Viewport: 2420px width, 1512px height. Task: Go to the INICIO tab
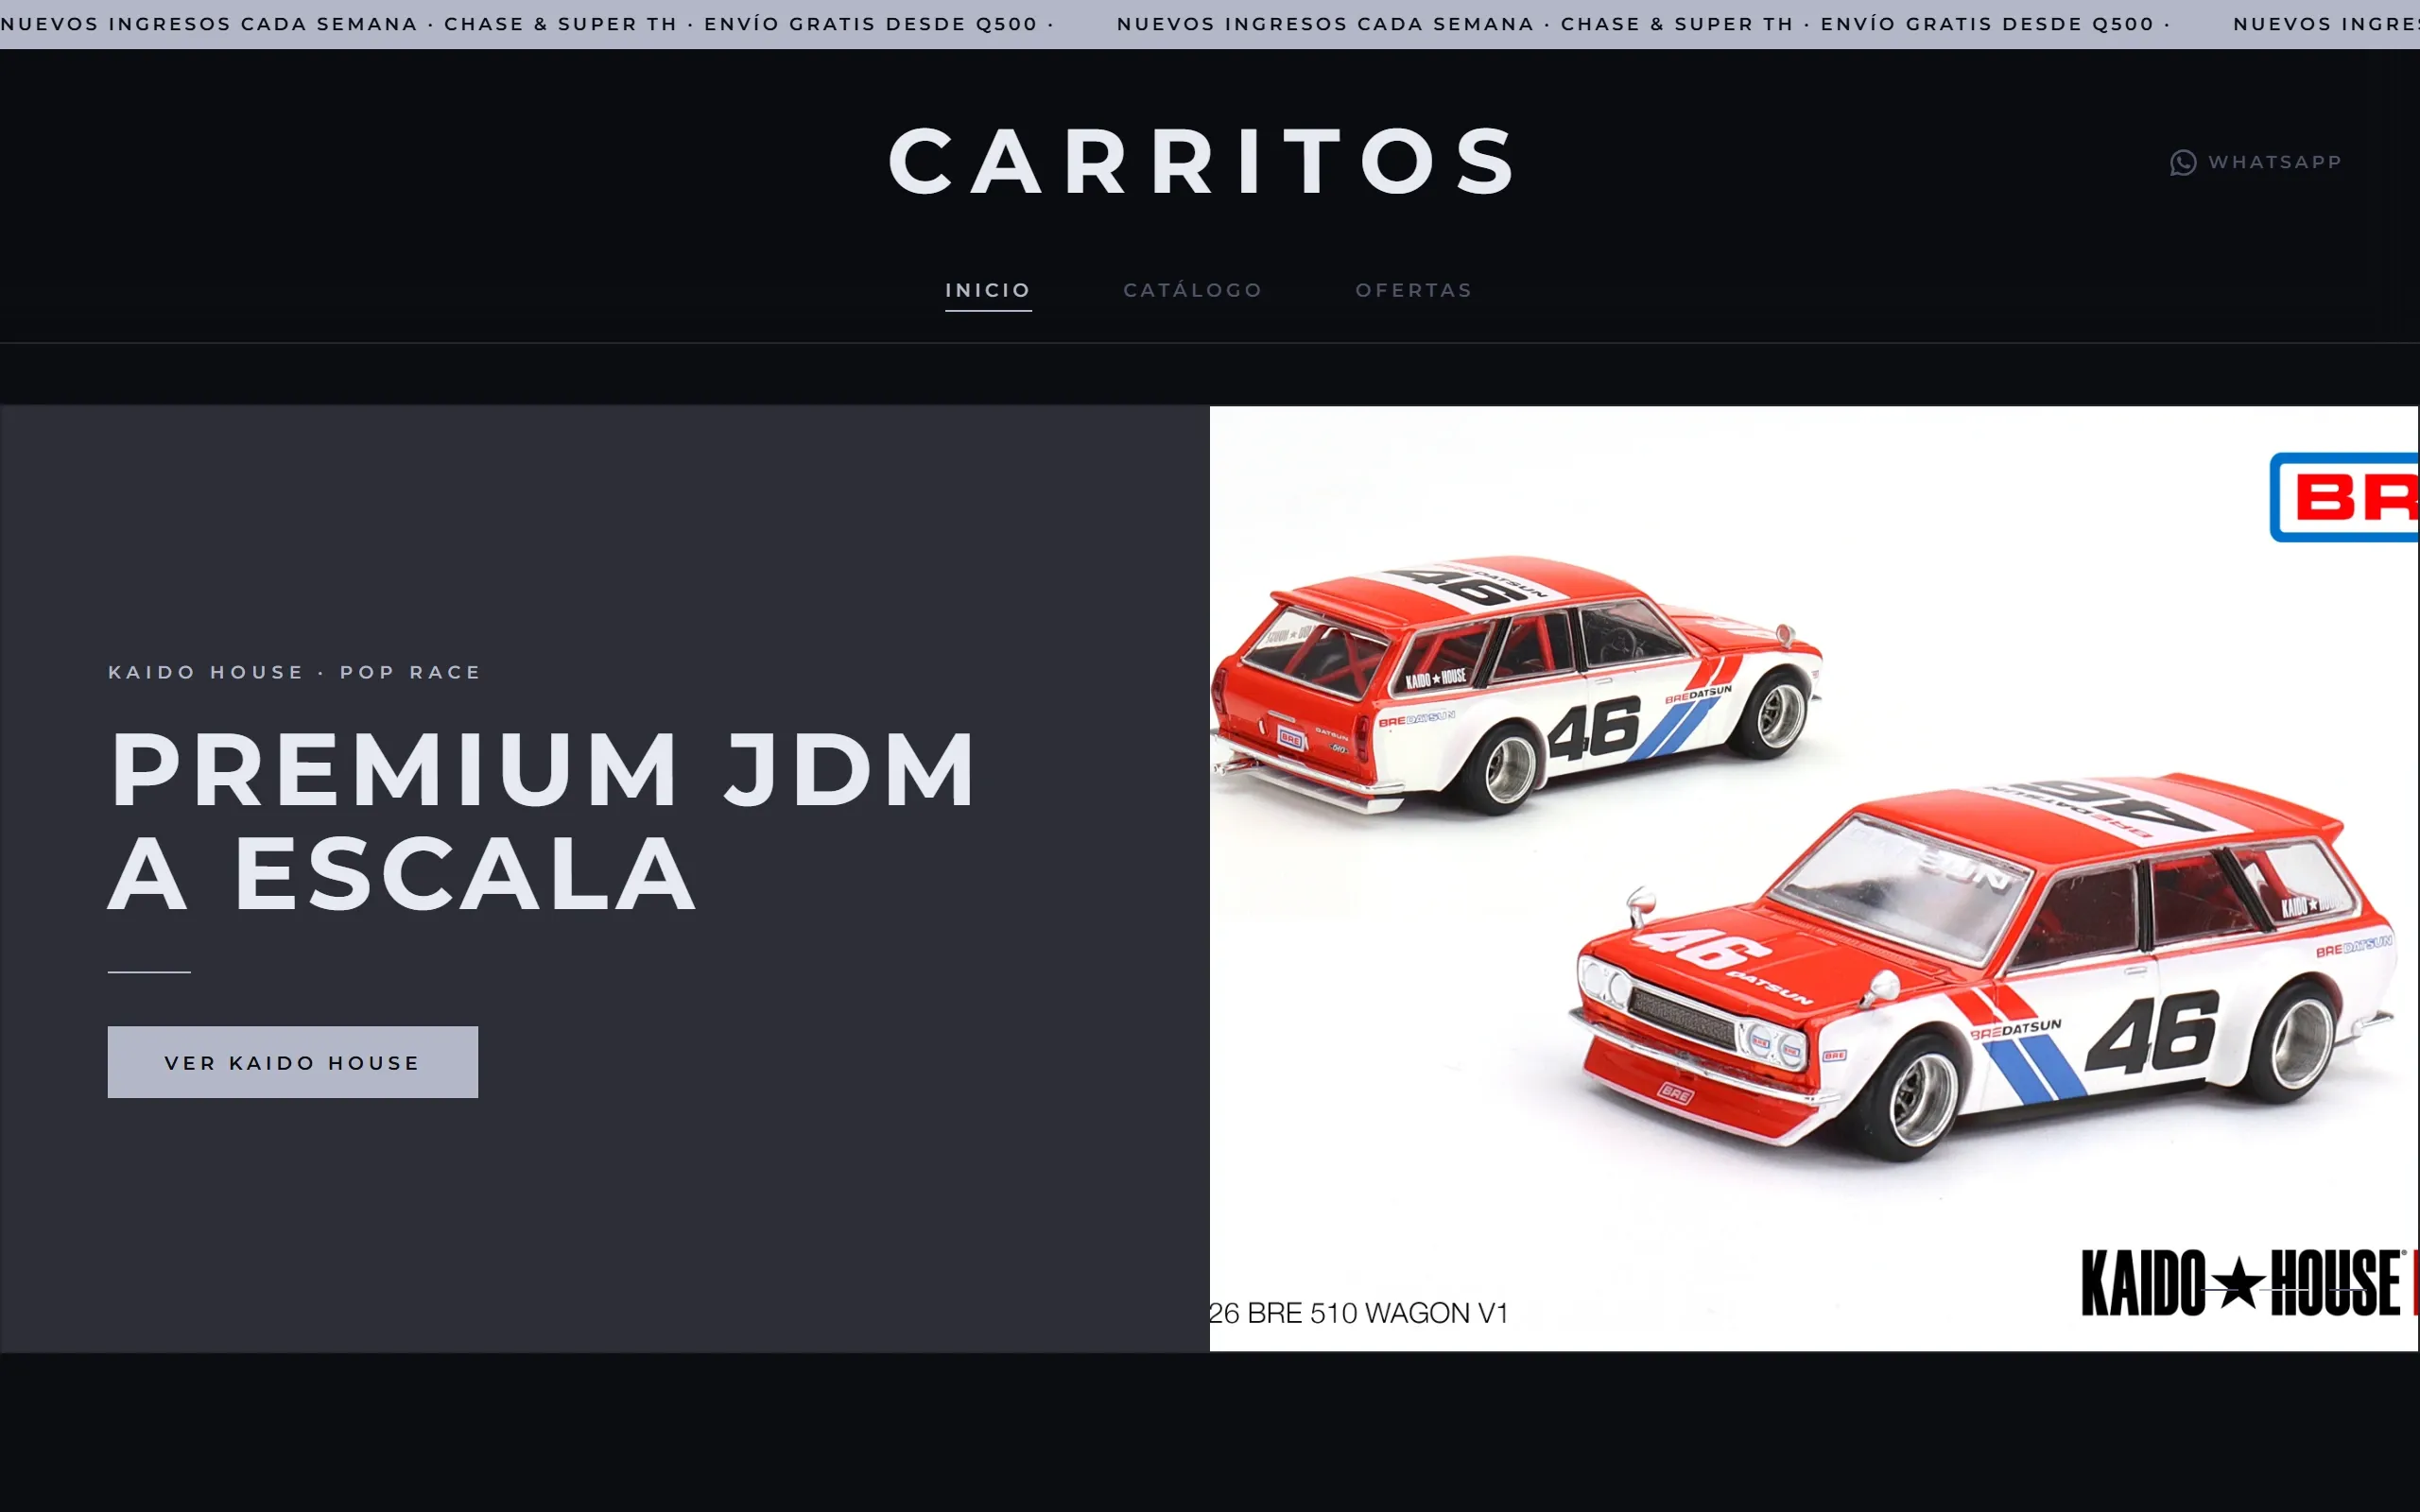(x=988, y=290)
